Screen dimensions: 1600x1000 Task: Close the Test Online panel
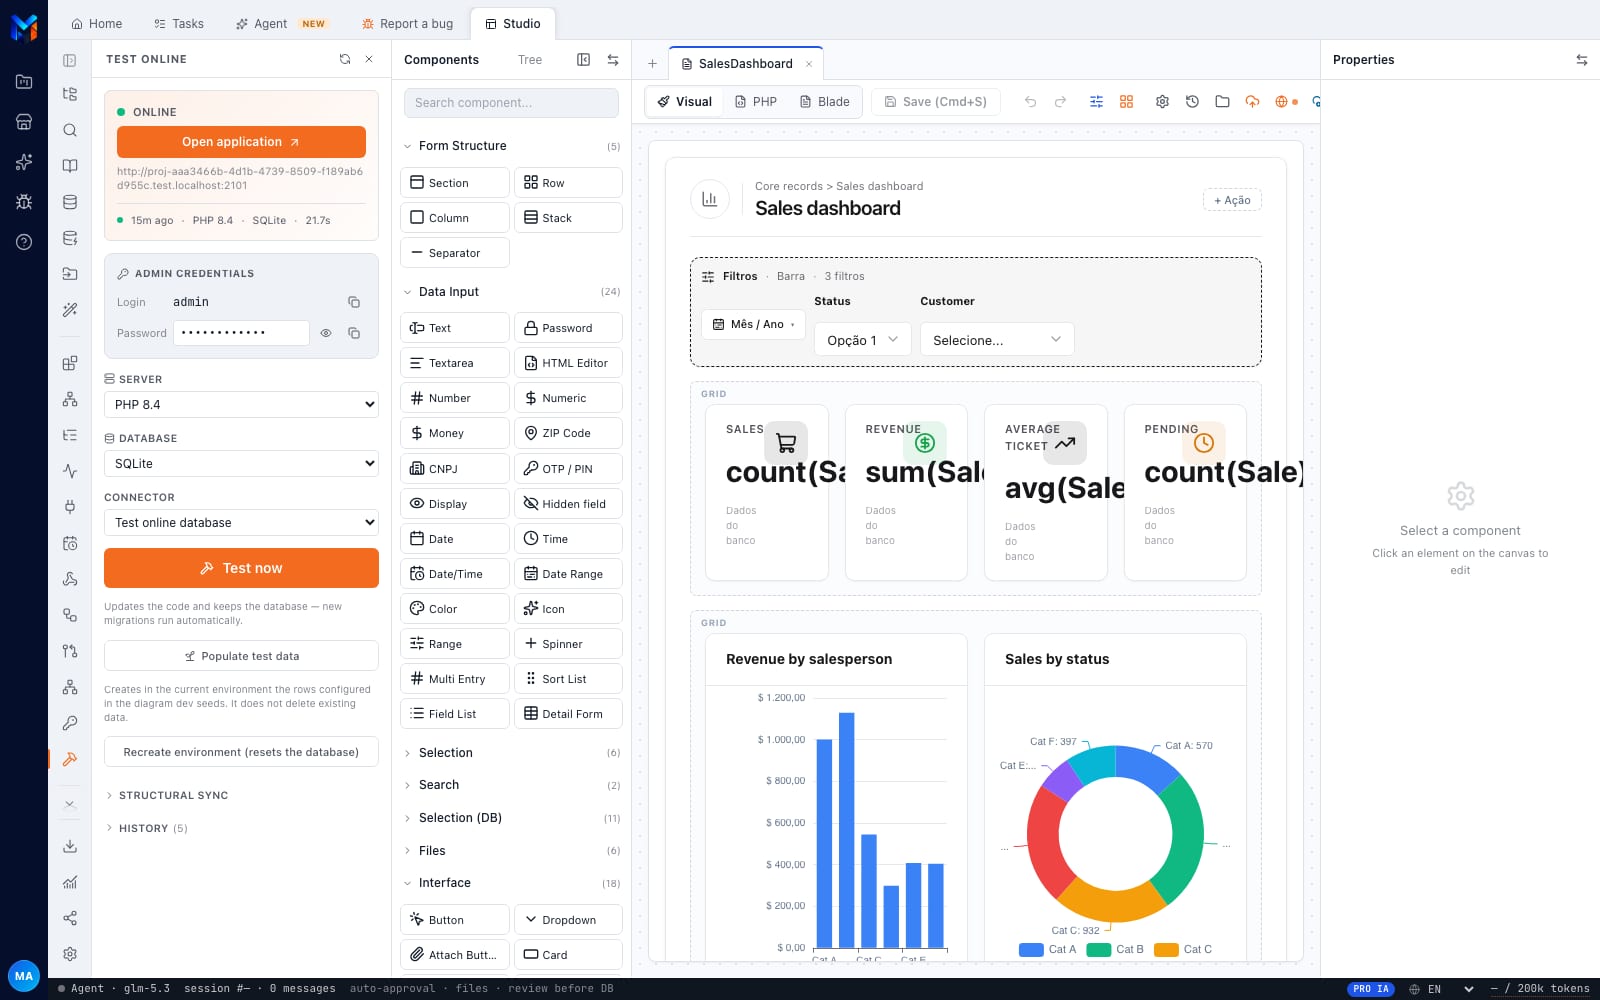(x=369, y=59)
